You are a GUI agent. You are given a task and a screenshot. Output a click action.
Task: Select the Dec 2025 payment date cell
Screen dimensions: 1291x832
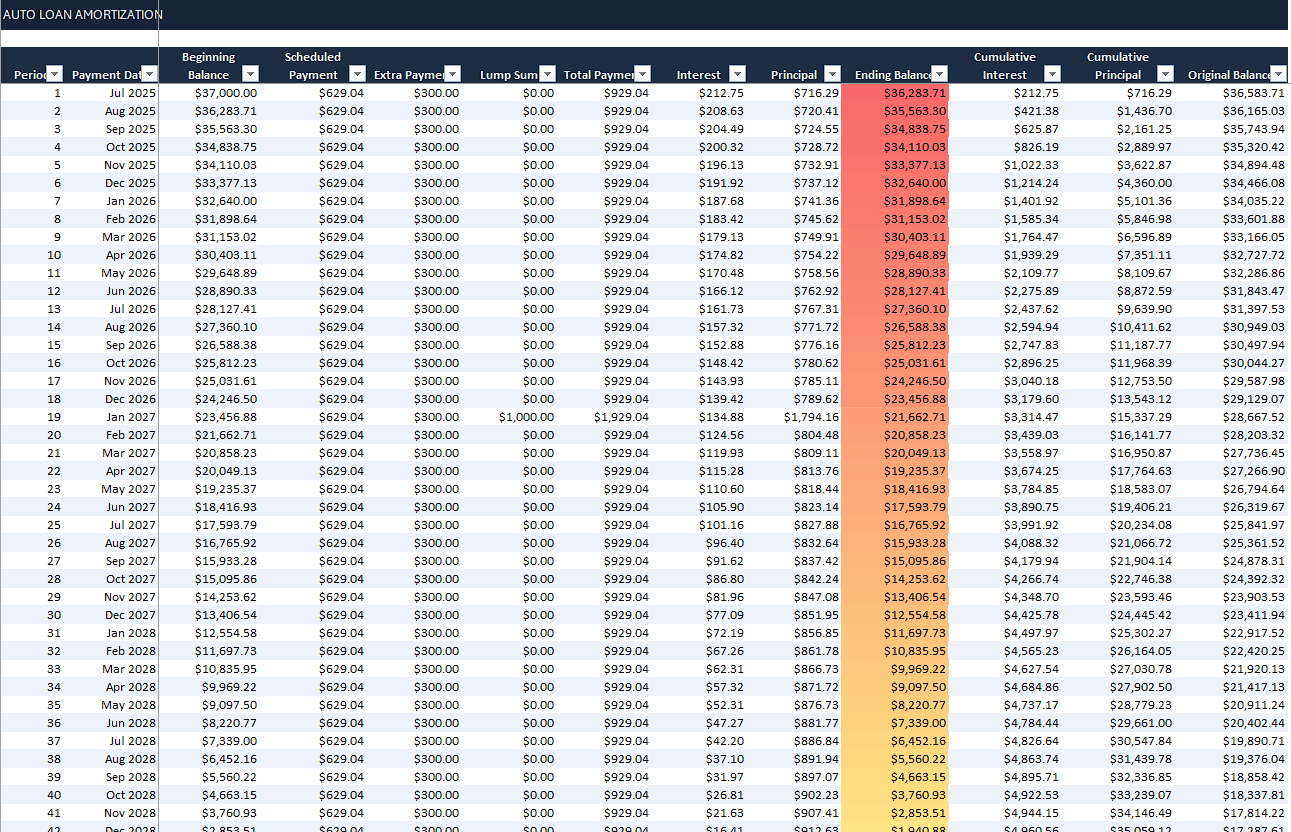click(111, 183)
